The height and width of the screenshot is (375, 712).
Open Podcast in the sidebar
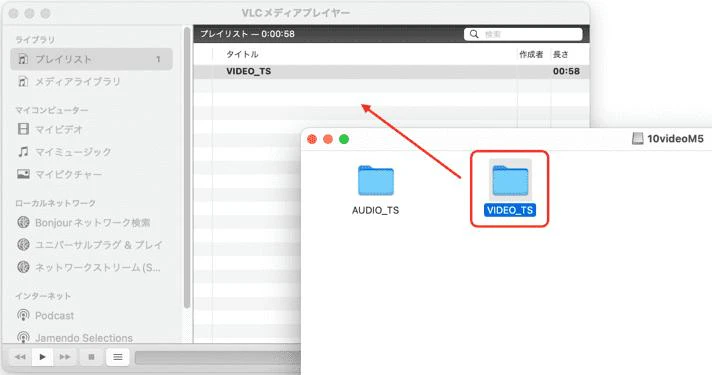coord(54,316)
